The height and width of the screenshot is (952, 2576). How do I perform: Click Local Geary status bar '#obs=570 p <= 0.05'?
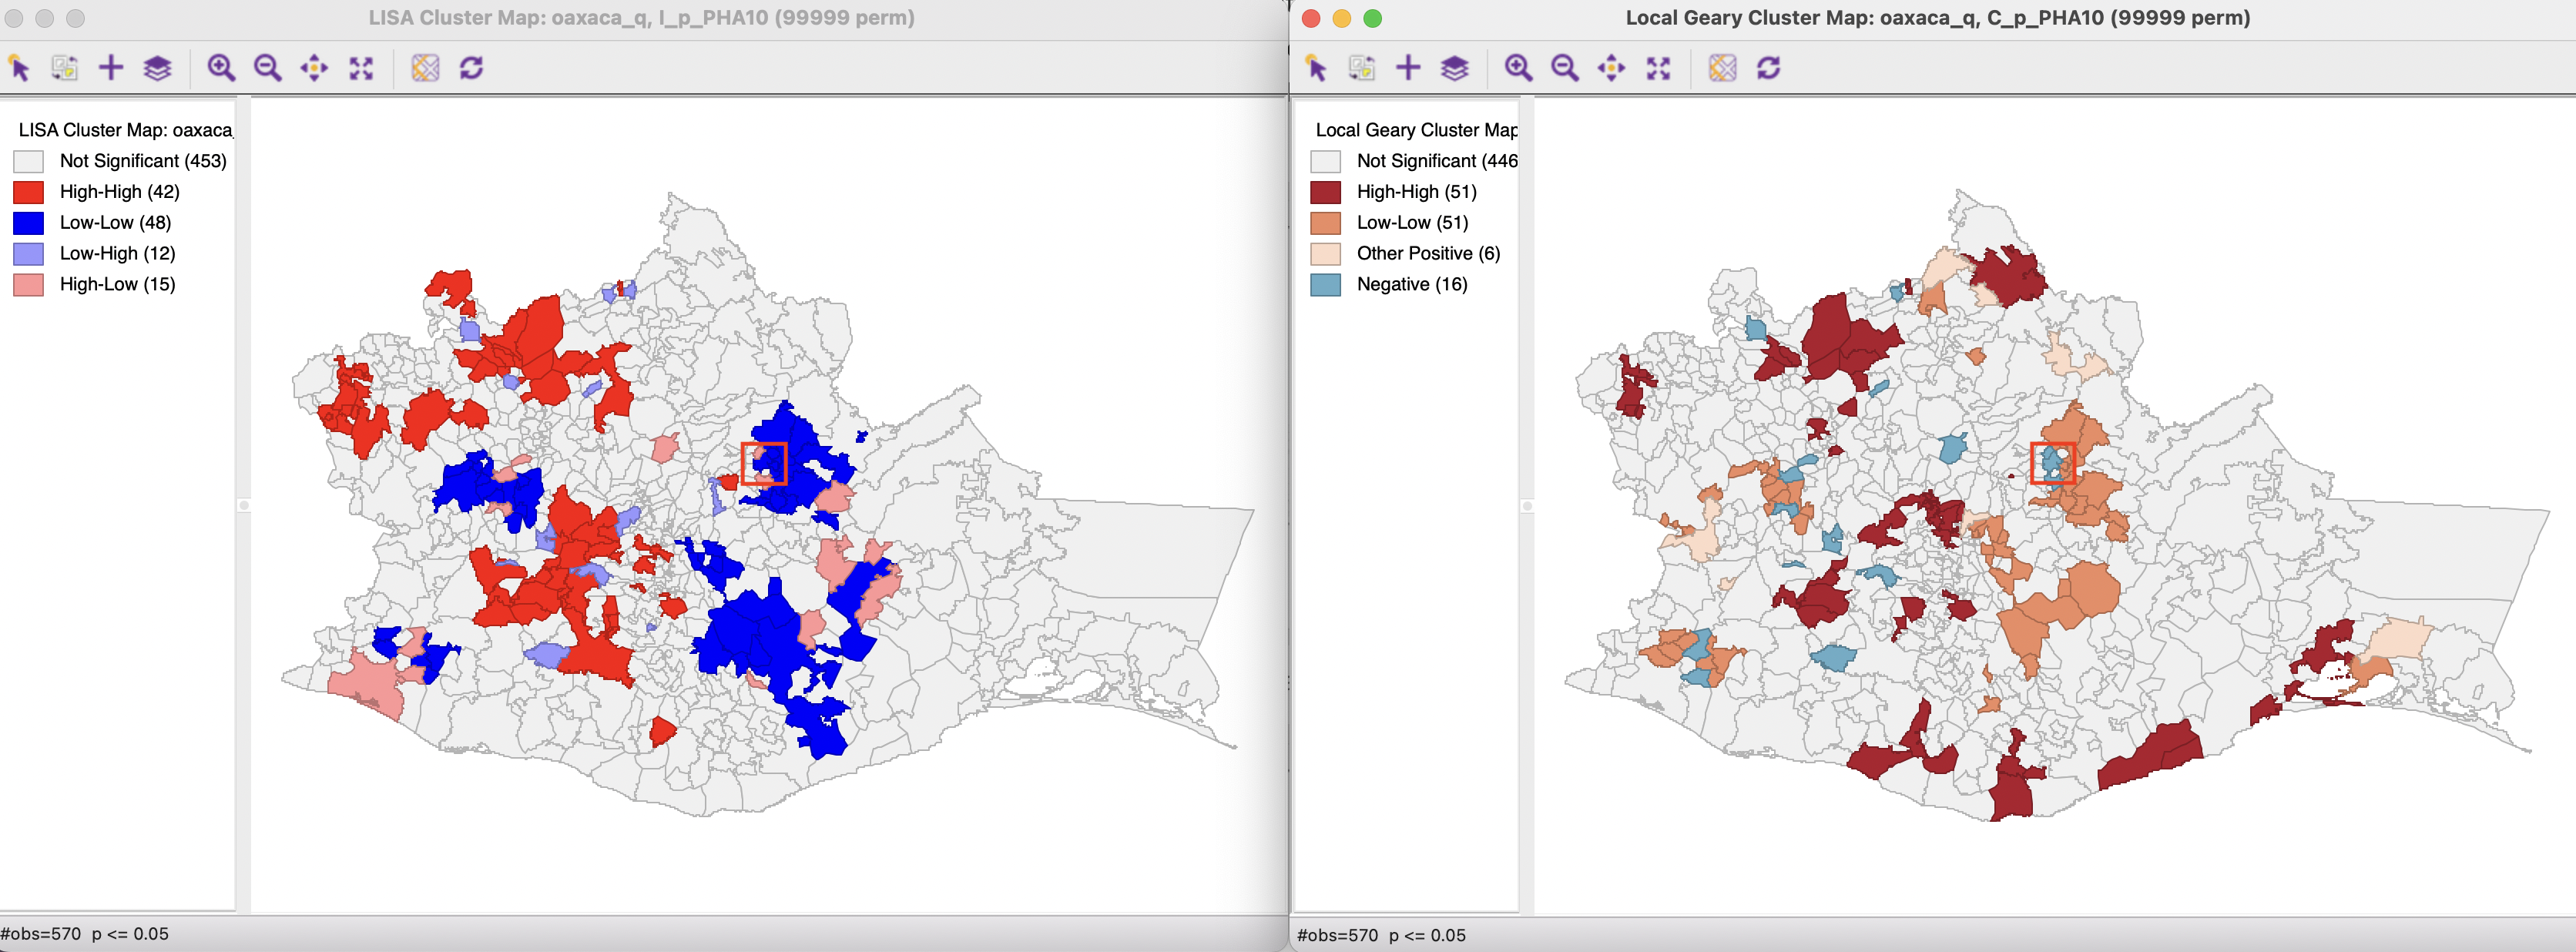pos(1381,935)
